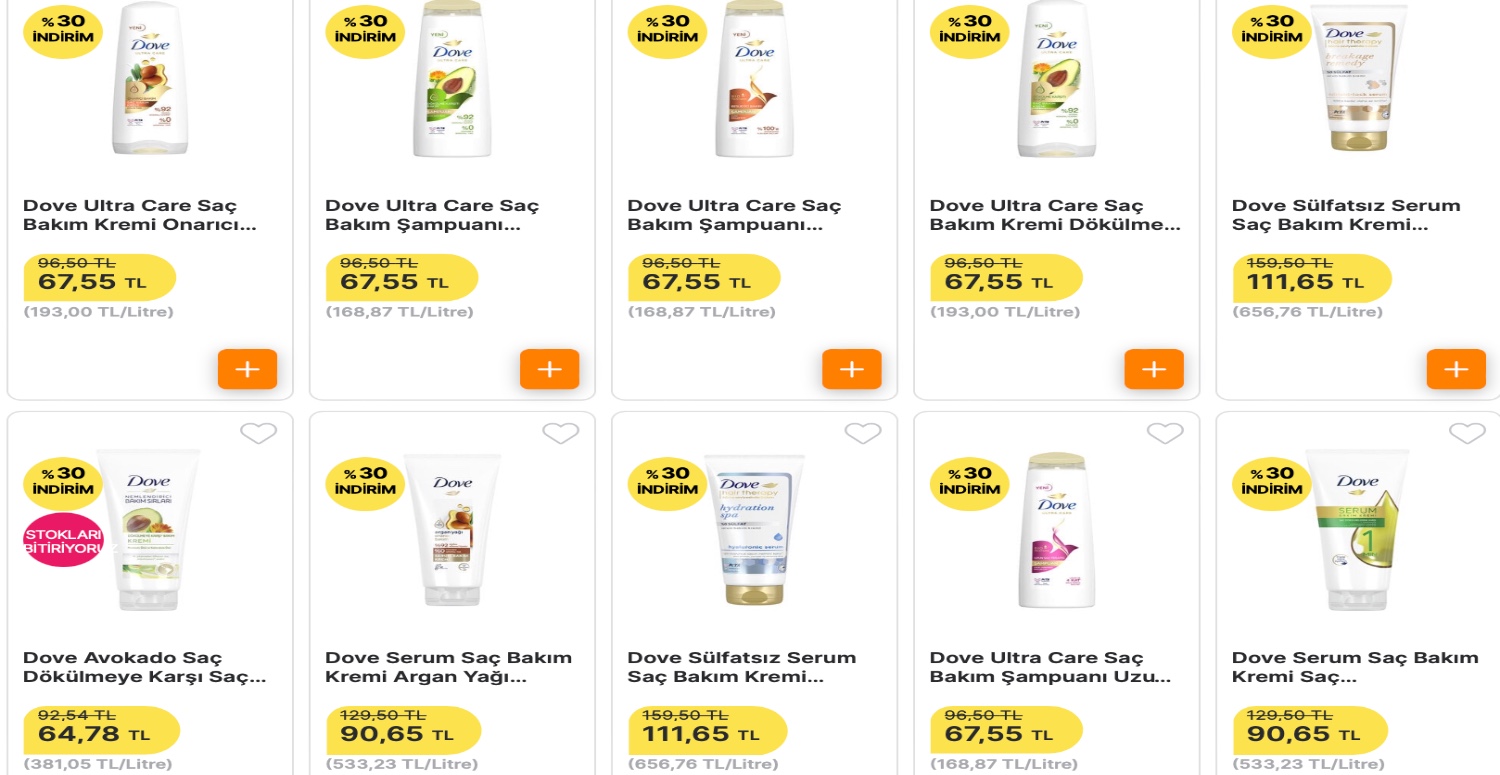Click the heart icon on Dove Avokado product

[259, 433]
